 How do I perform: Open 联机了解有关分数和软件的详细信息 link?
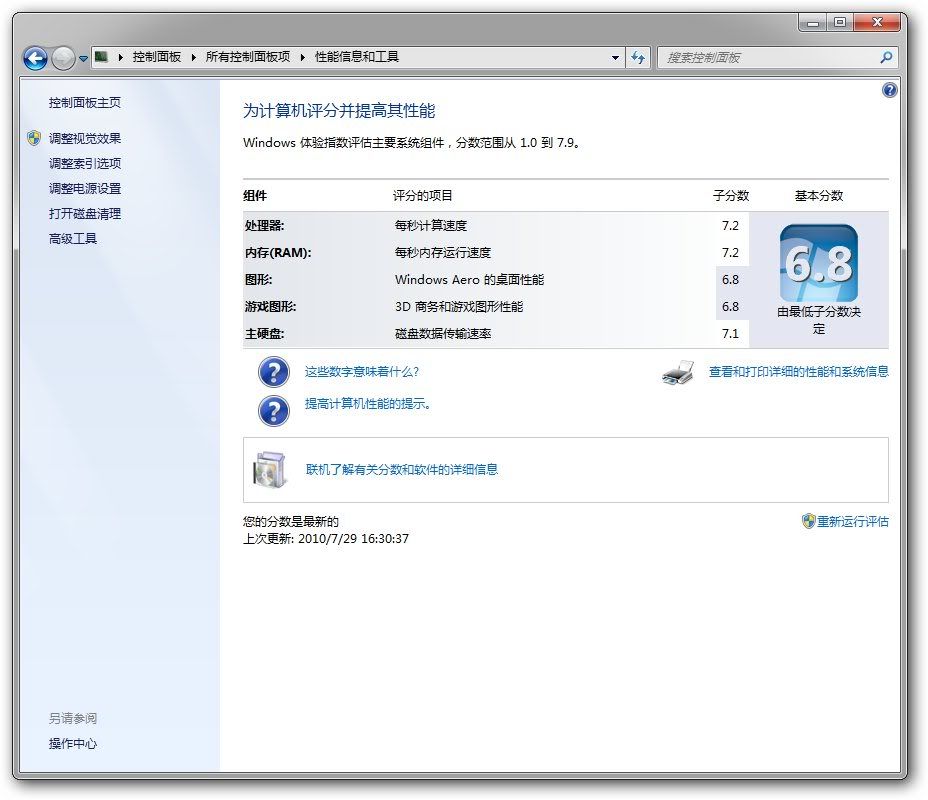coord(402,470)
